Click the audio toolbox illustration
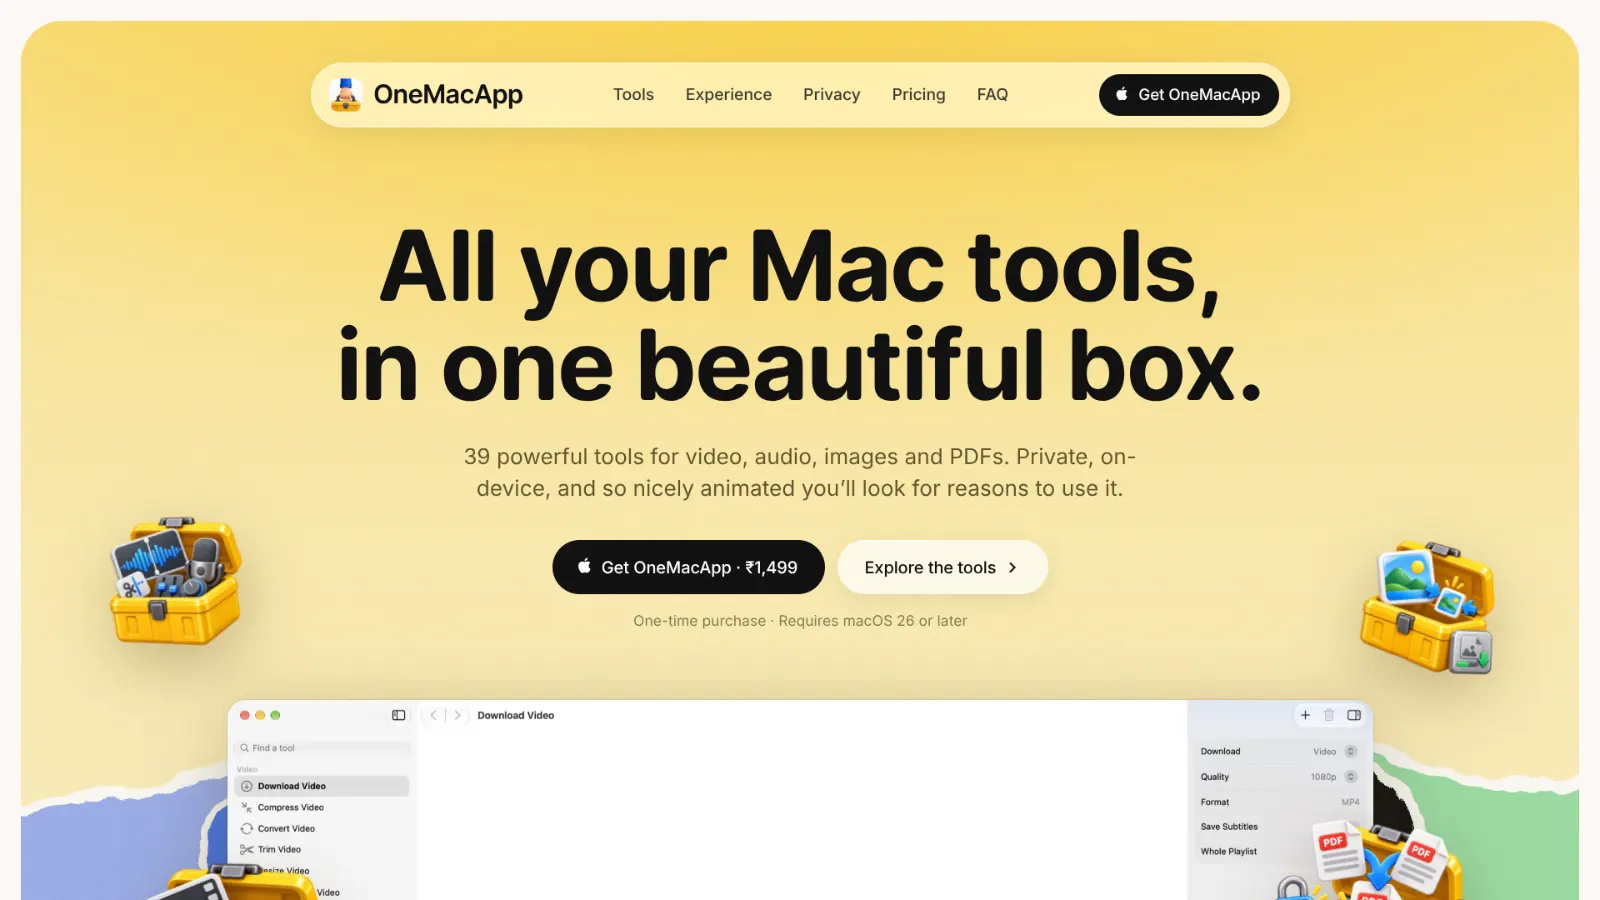The image size is (1600, 900). click(176, 581)
